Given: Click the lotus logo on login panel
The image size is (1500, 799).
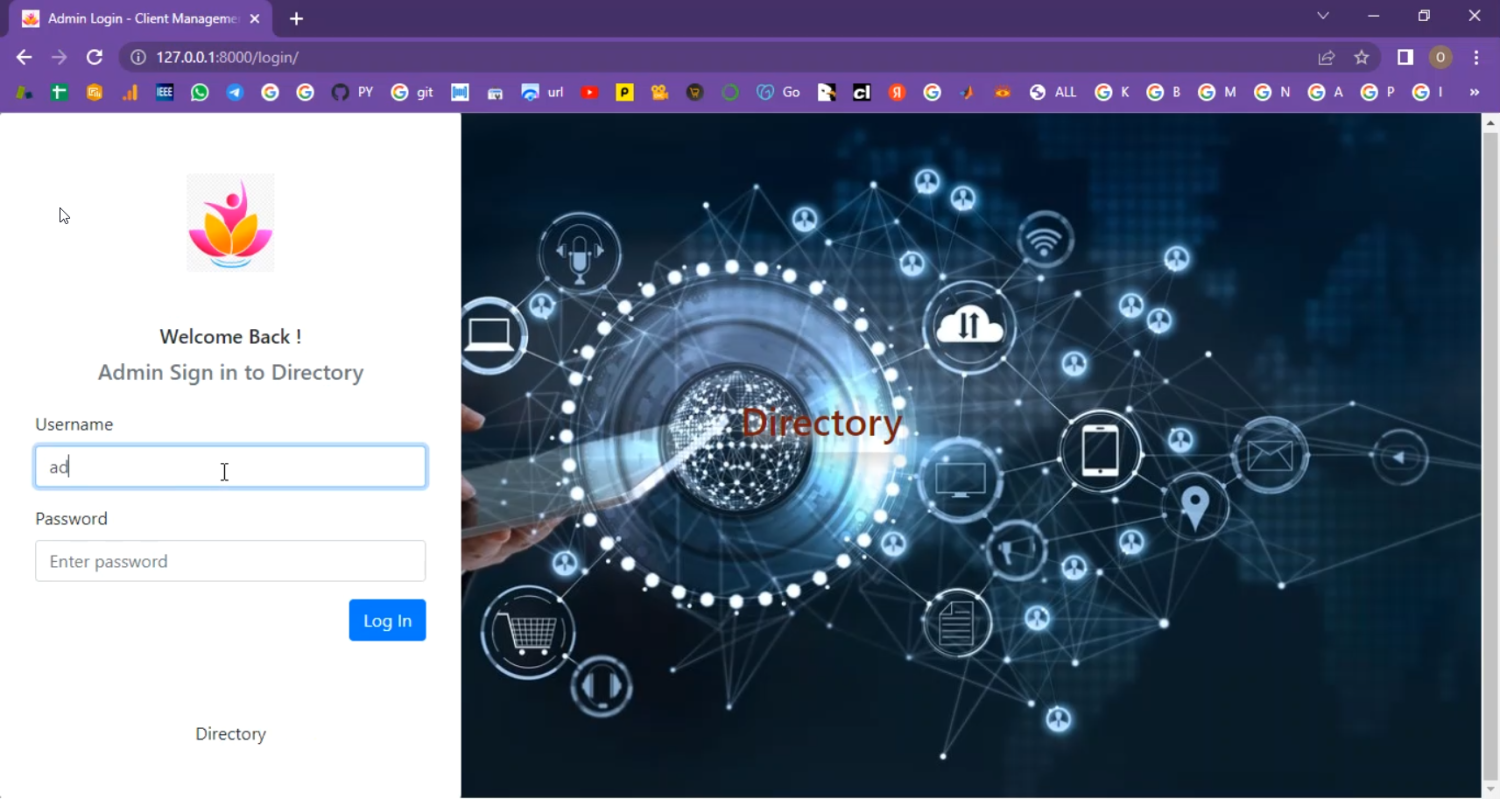Looking at the screenshot, I should [231, 223].
